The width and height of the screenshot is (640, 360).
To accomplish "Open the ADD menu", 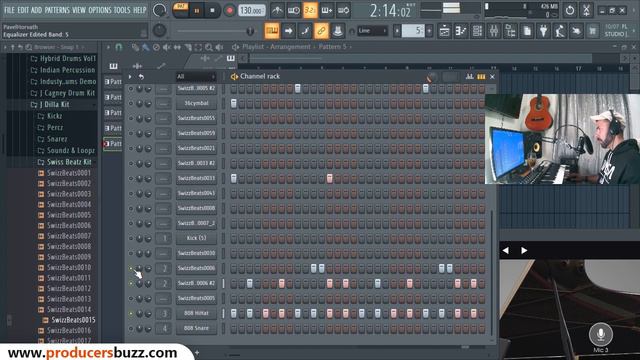I will (x=36, y=10).
